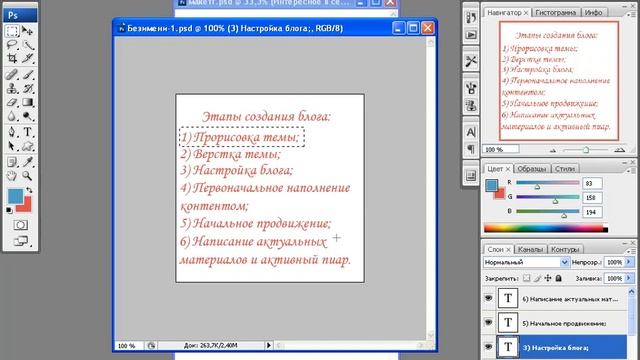Select the Rectangular Marquee tool
Image resolution: width=640 pixels, height=360 pixels.
click(12, 31)
